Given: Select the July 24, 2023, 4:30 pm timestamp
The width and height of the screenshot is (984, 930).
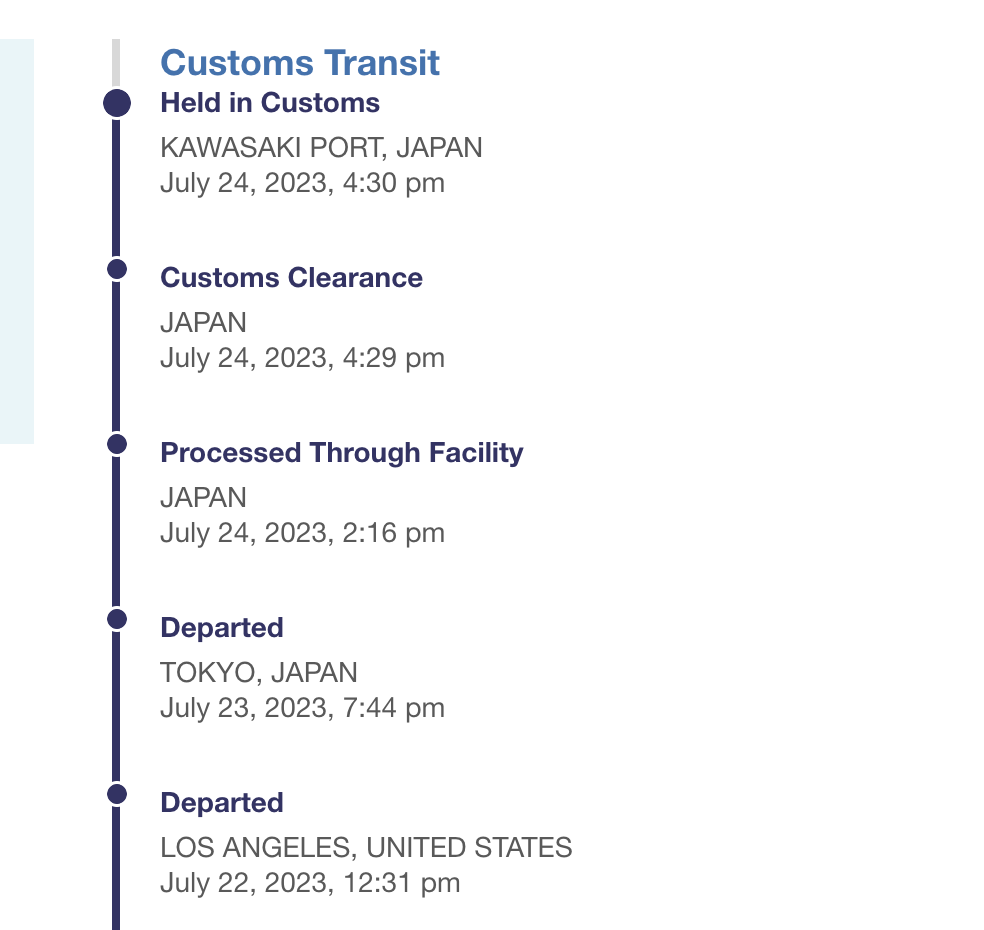Looking at the screenshot, I should 302,183.
